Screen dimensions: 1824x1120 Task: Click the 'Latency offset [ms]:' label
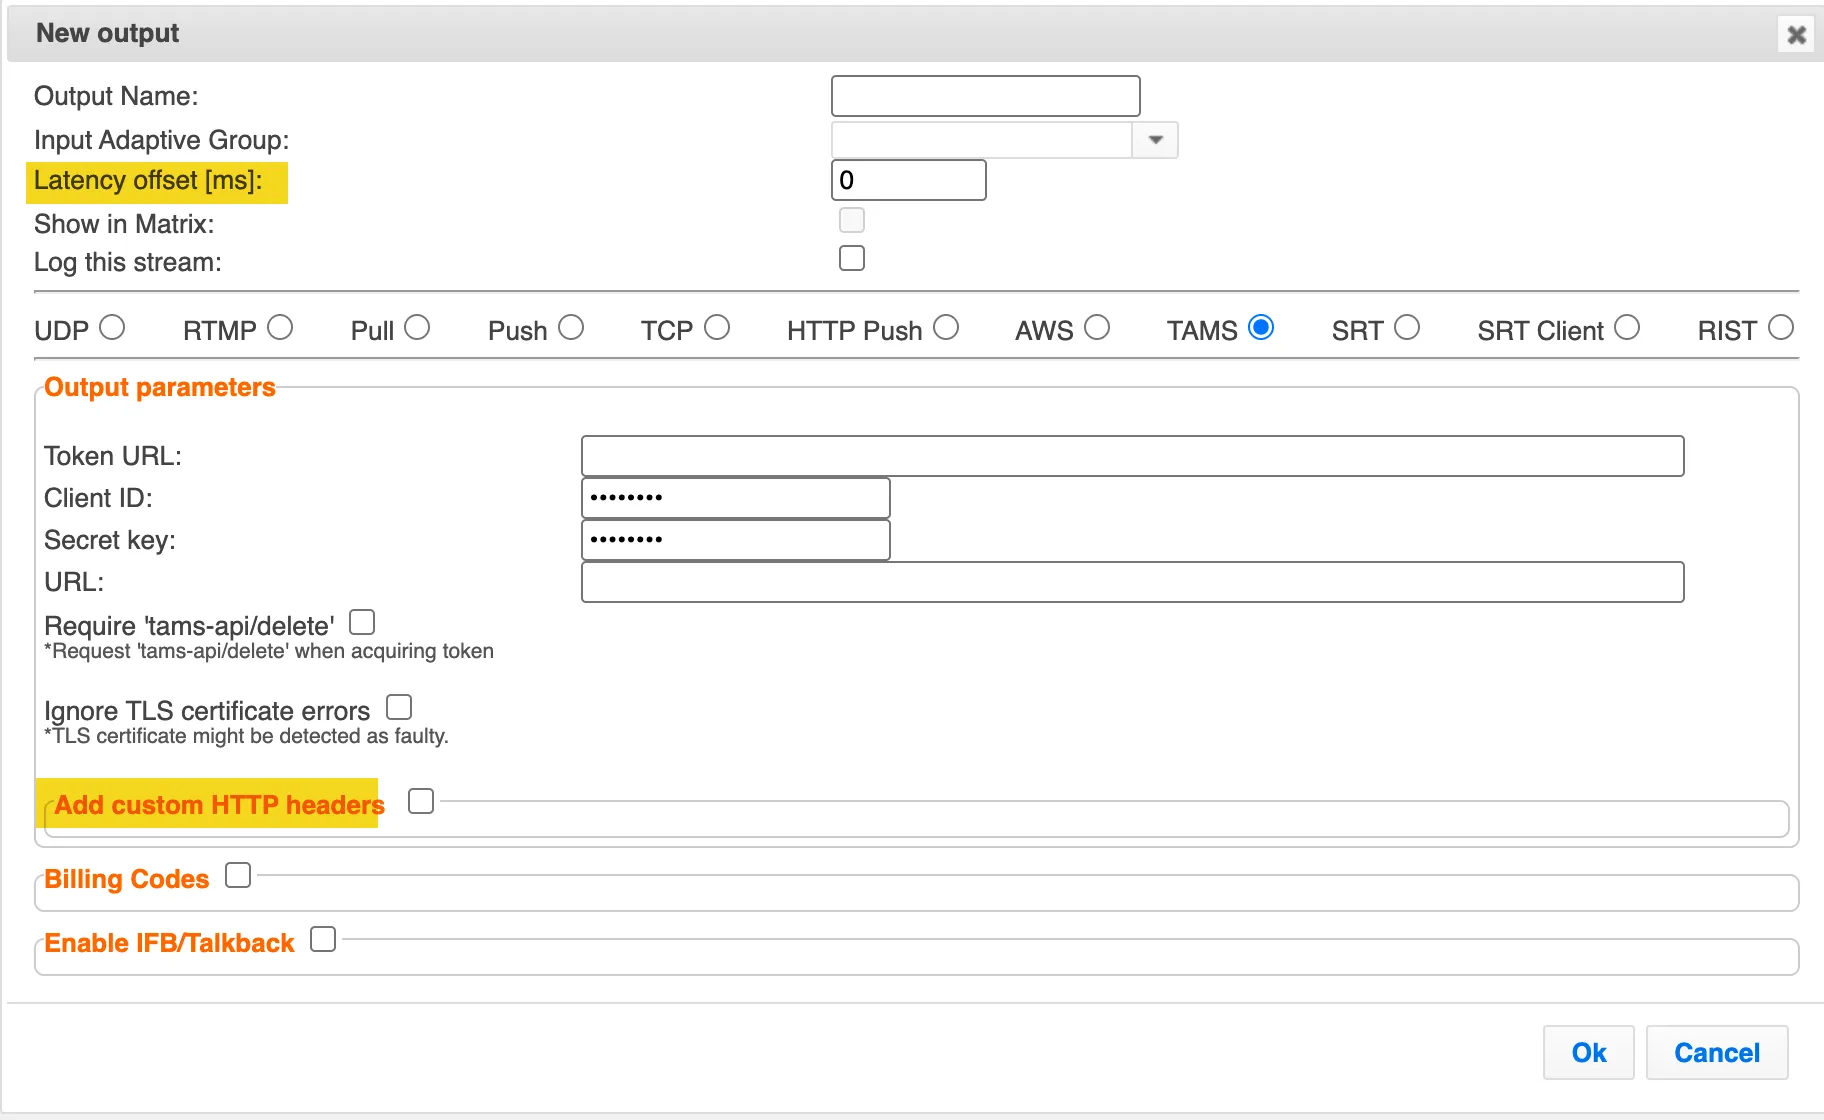(x=148, y=181)
